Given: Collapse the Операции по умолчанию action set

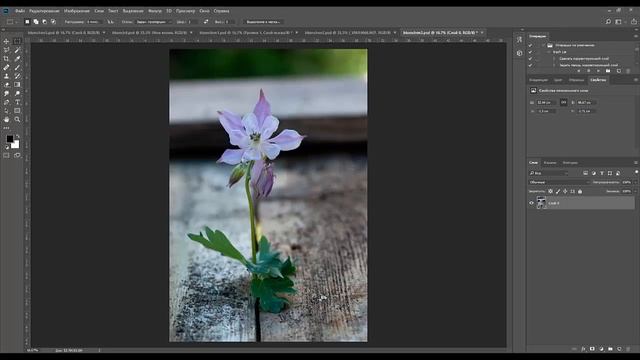Looking at the screenshot, I should pyautogui.click(x=543, y=45).
